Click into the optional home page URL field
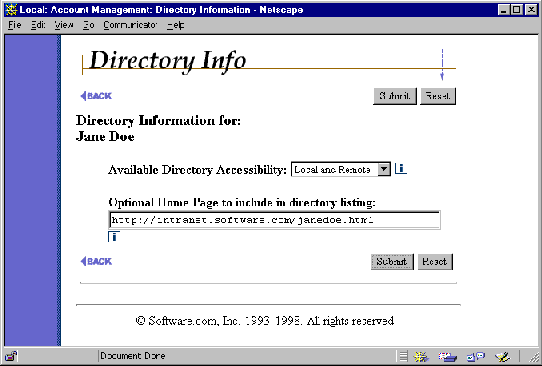 pos(274,220)
